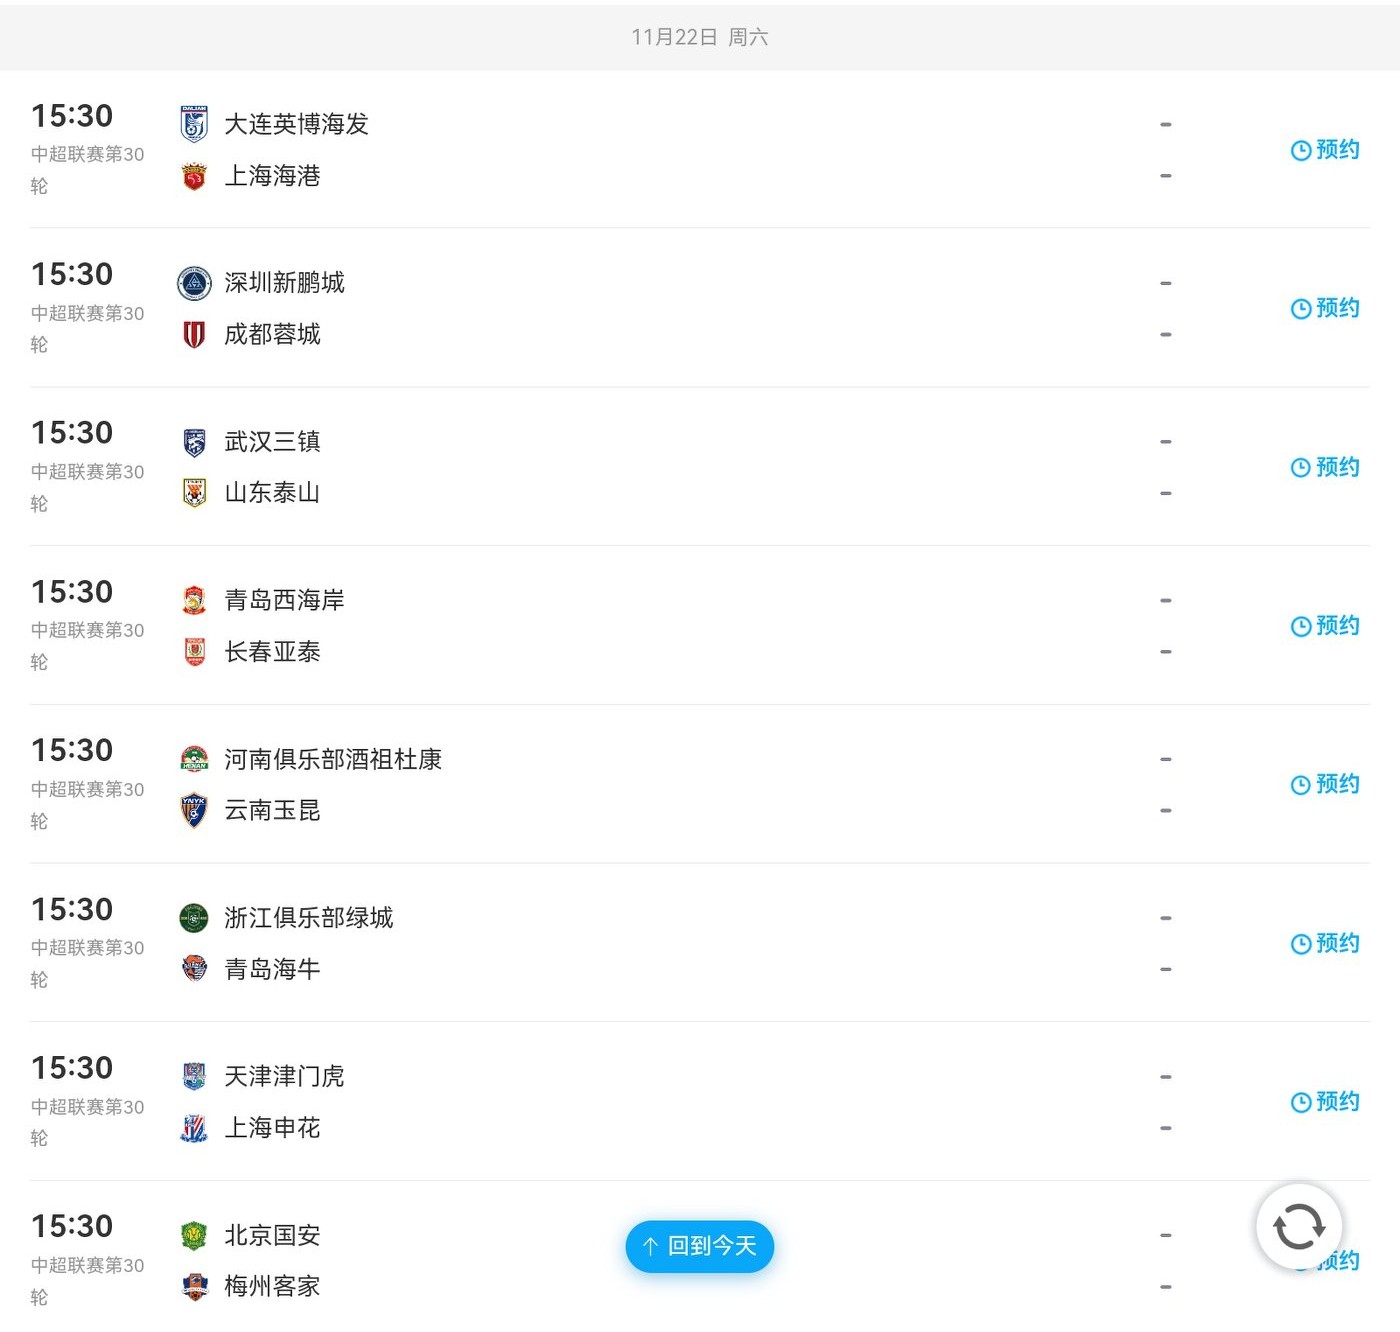Viewport: 1400px width, 1332px height.
Task: Select the 梅州客家 team name
Action: [x=272, y=1286]
